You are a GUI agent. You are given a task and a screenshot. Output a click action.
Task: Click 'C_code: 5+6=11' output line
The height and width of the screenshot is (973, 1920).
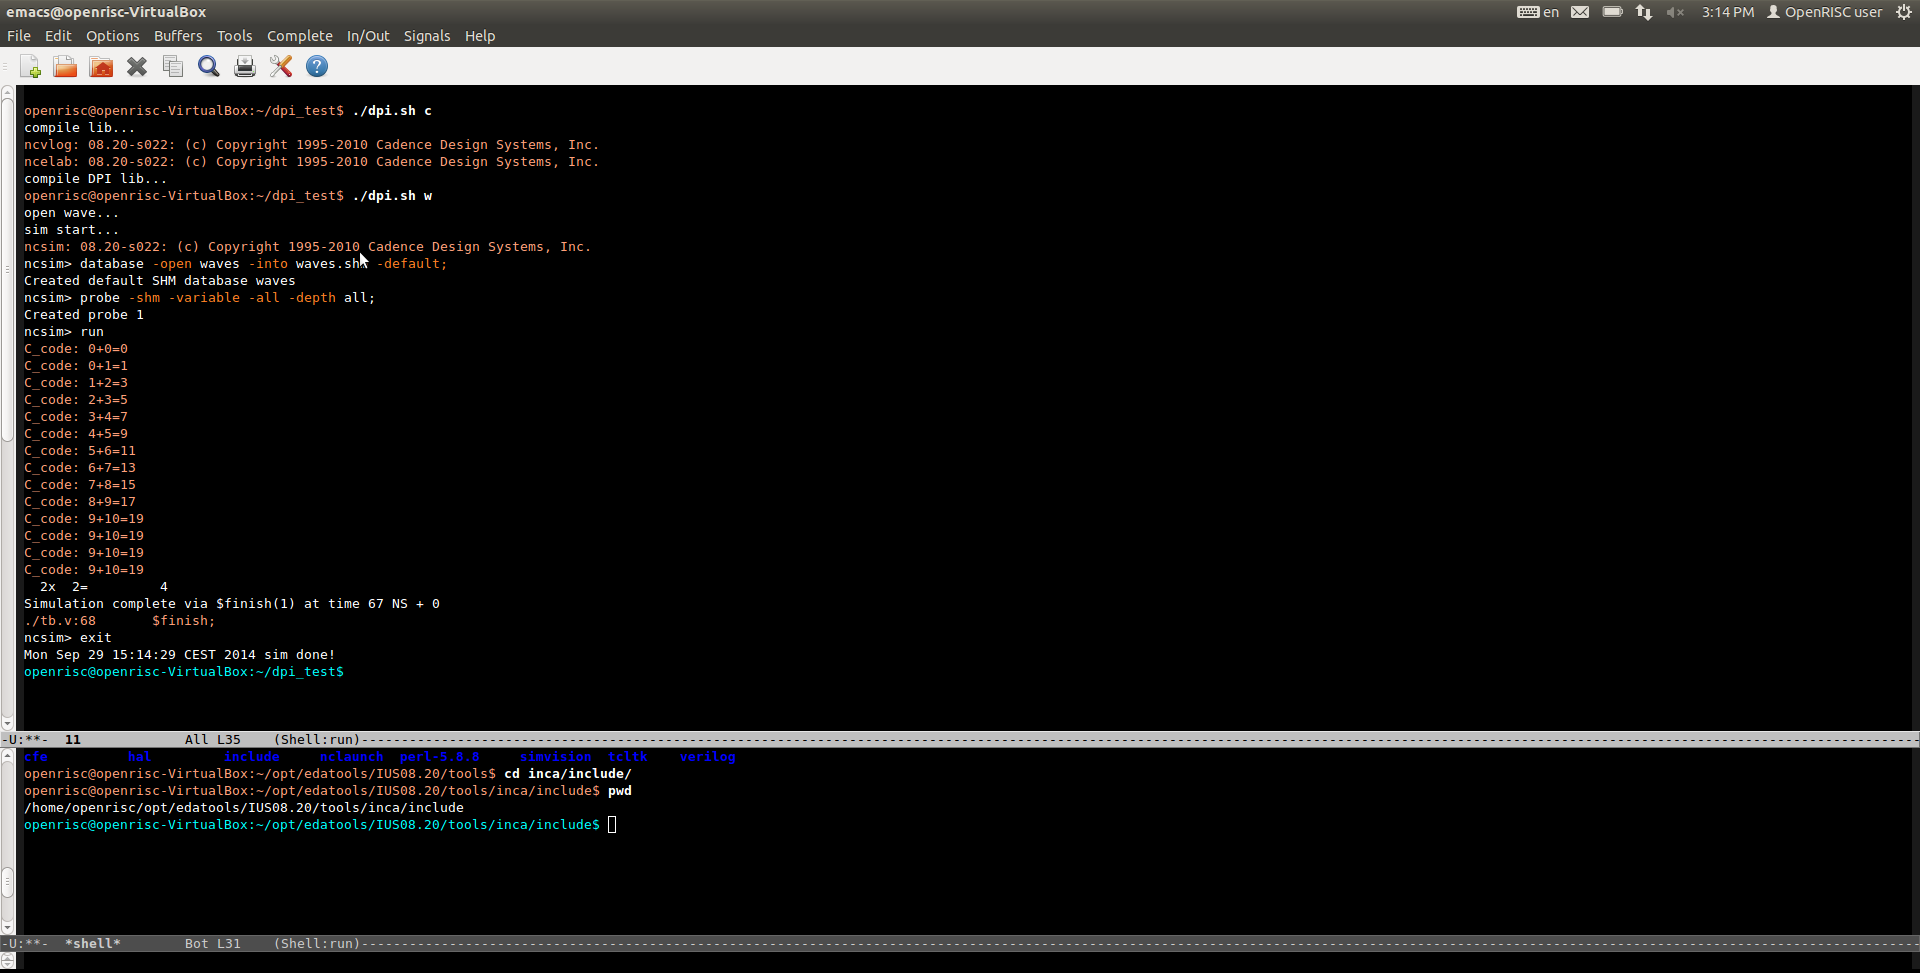click(80, 451)
